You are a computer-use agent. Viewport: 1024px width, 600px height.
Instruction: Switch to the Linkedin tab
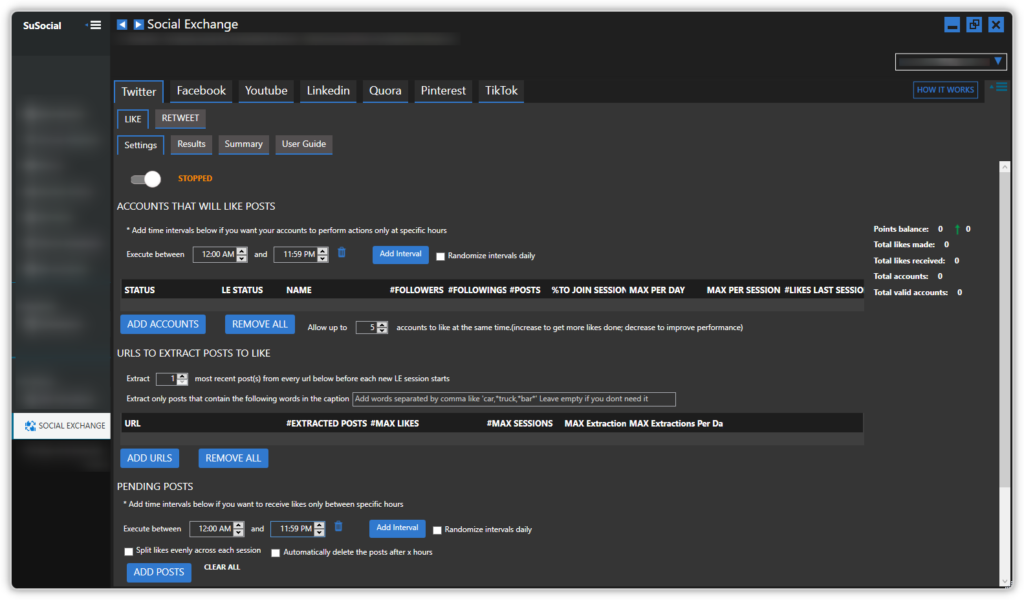328,91
